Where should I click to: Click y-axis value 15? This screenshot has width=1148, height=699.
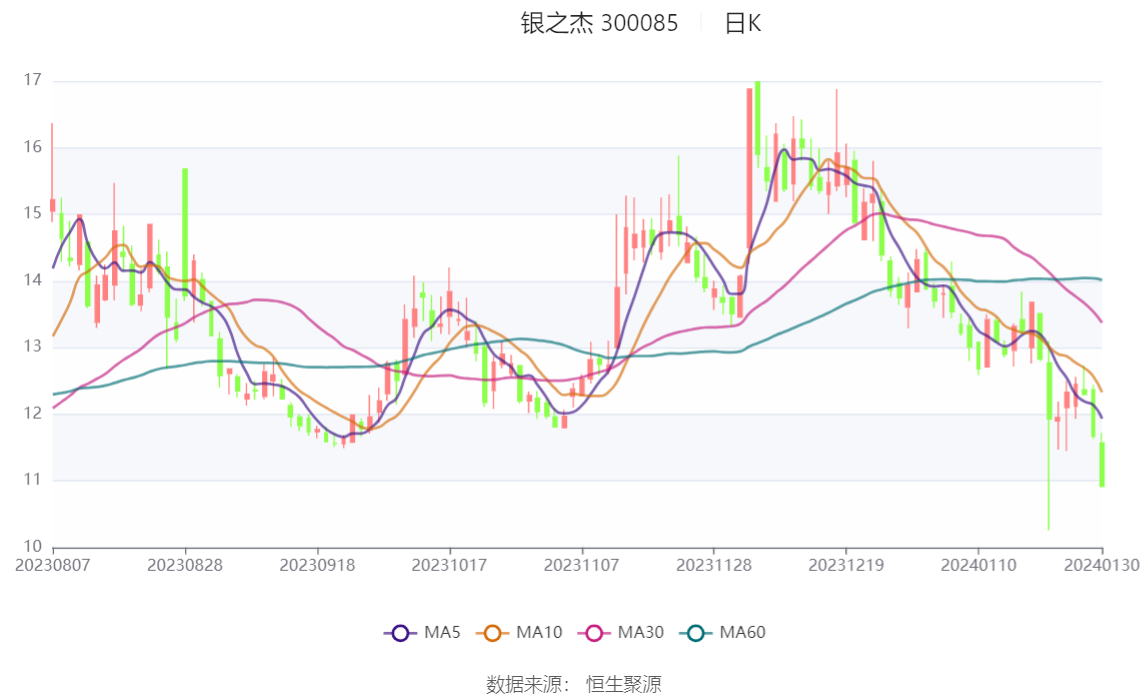(x=32, y=213)
